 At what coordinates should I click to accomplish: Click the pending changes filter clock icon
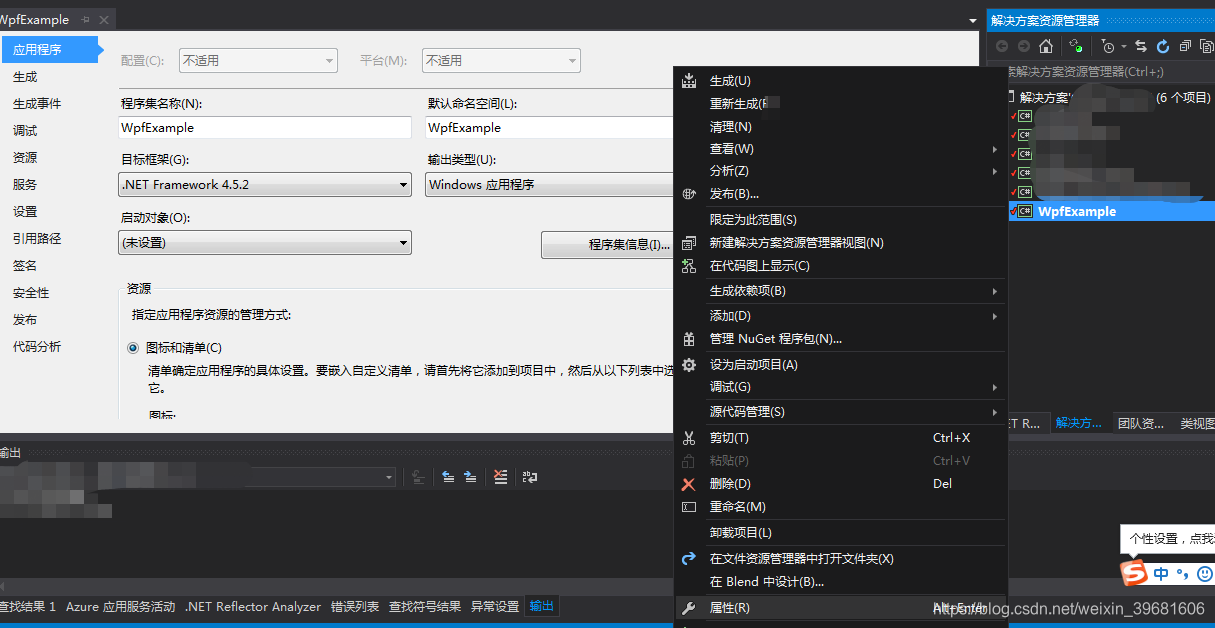[x=1108, y=46]
